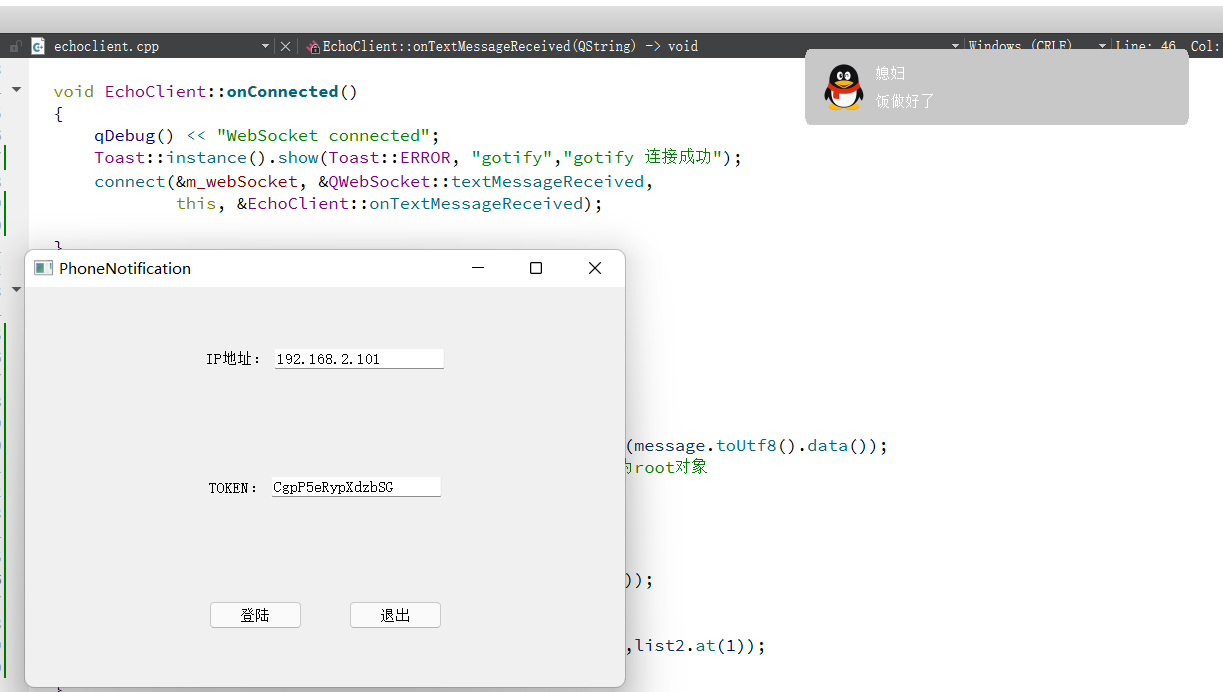
Task: Click "WebSocket connected" string in code
Action: pos(324,136)
